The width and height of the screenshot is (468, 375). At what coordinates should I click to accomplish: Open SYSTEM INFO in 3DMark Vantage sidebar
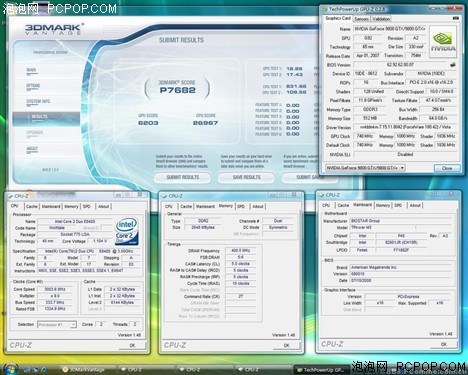click(x=38, y=102)
